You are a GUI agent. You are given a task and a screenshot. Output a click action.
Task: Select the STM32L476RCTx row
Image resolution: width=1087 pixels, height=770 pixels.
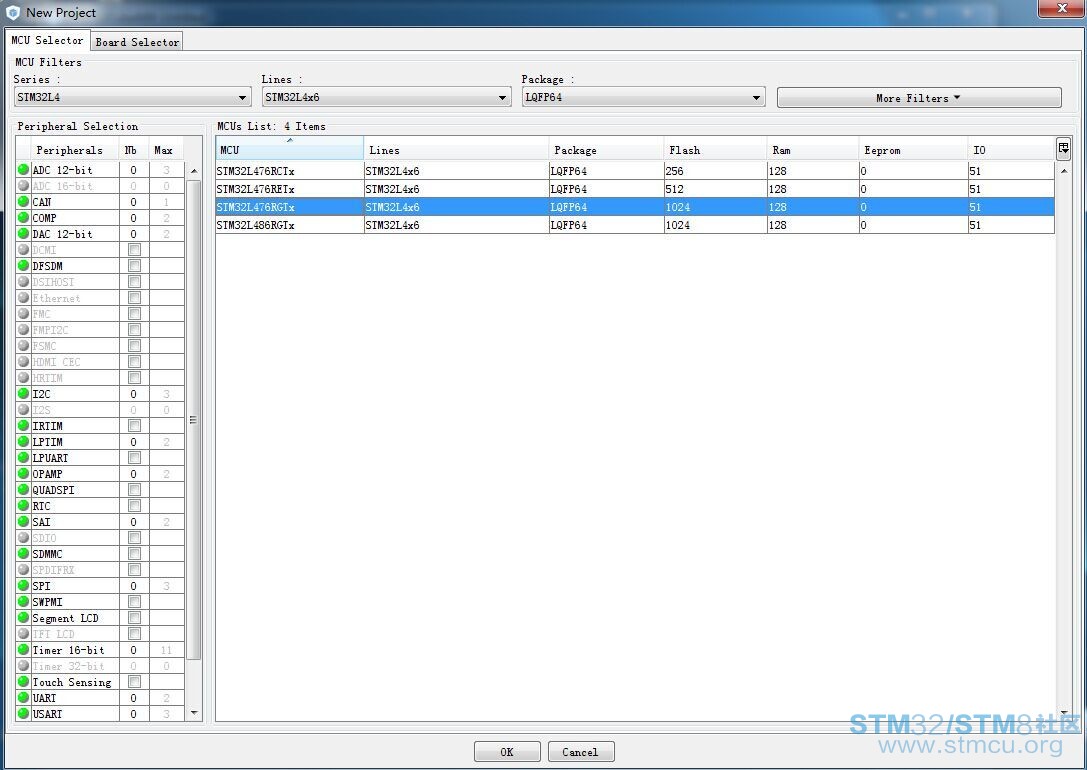[635, 170]
